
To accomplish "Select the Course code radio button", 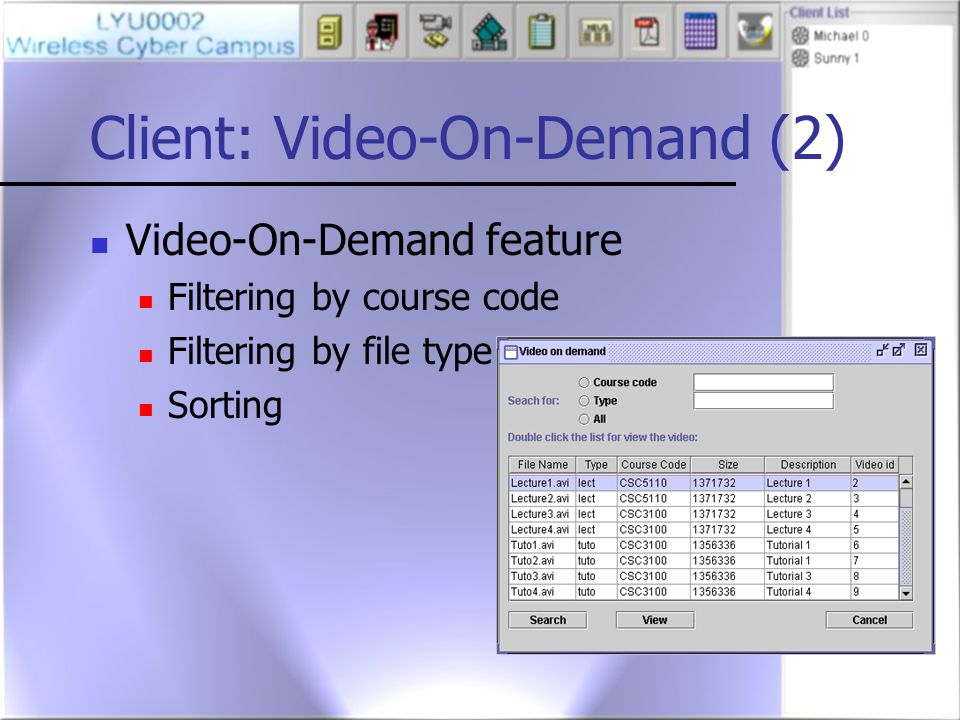I will (x=583, y=382).
